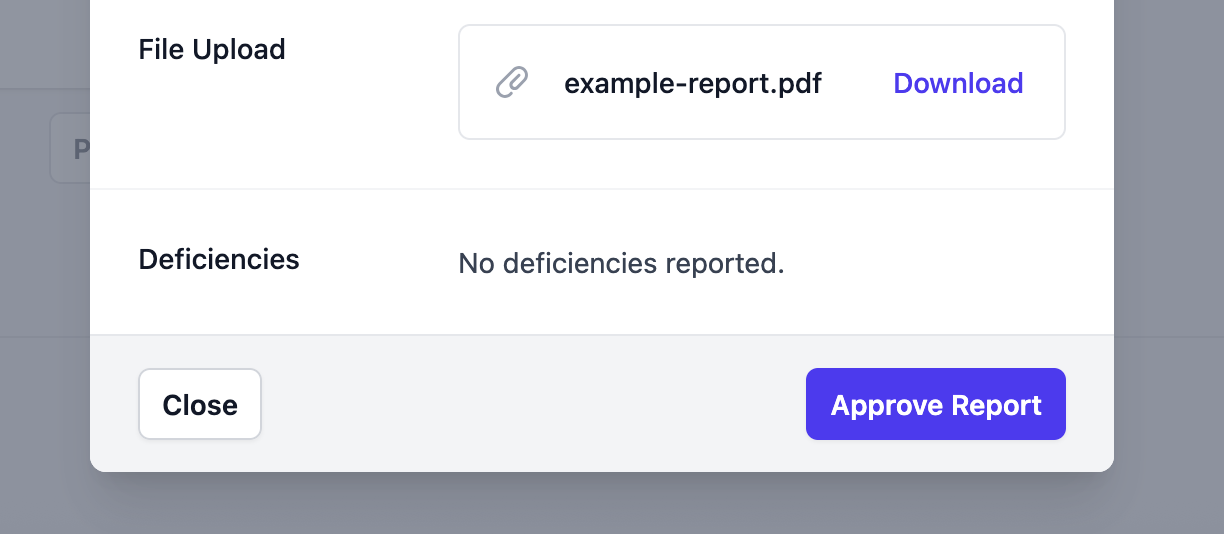This screenshot has width=1224, height=534.
Task: Click the File Upload field label
Action: [x=212, y=49]
